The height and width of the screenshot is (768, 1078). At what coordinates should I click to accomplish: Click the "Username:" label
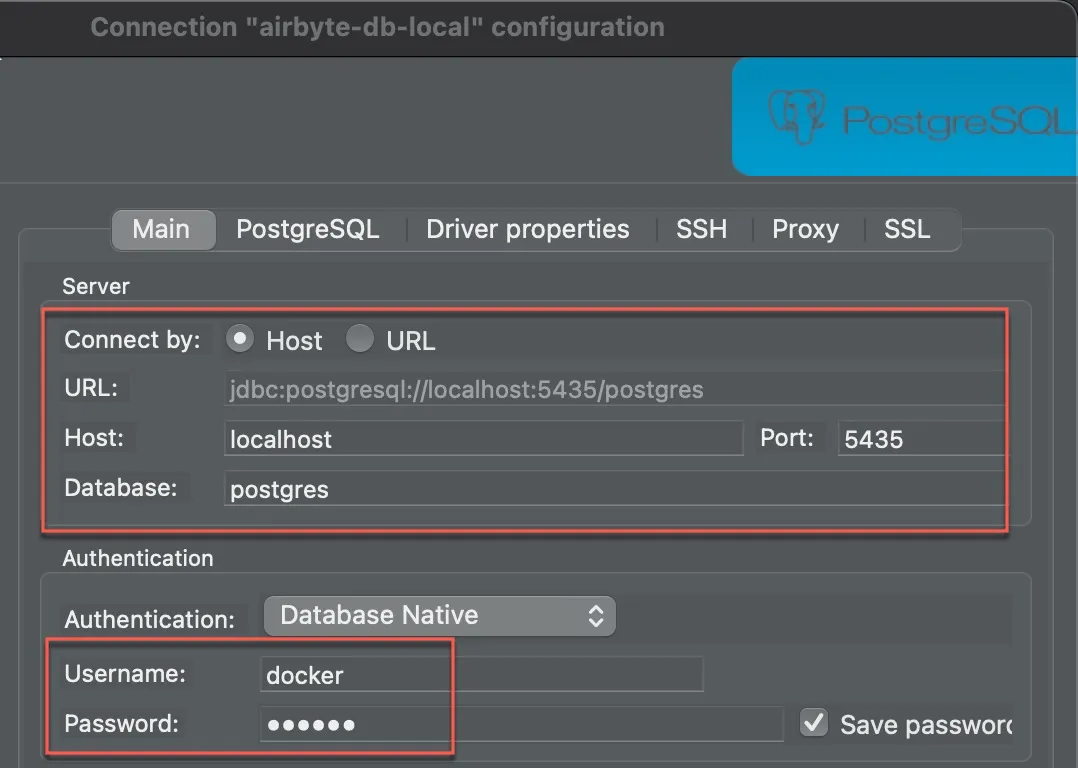(125, 674)
